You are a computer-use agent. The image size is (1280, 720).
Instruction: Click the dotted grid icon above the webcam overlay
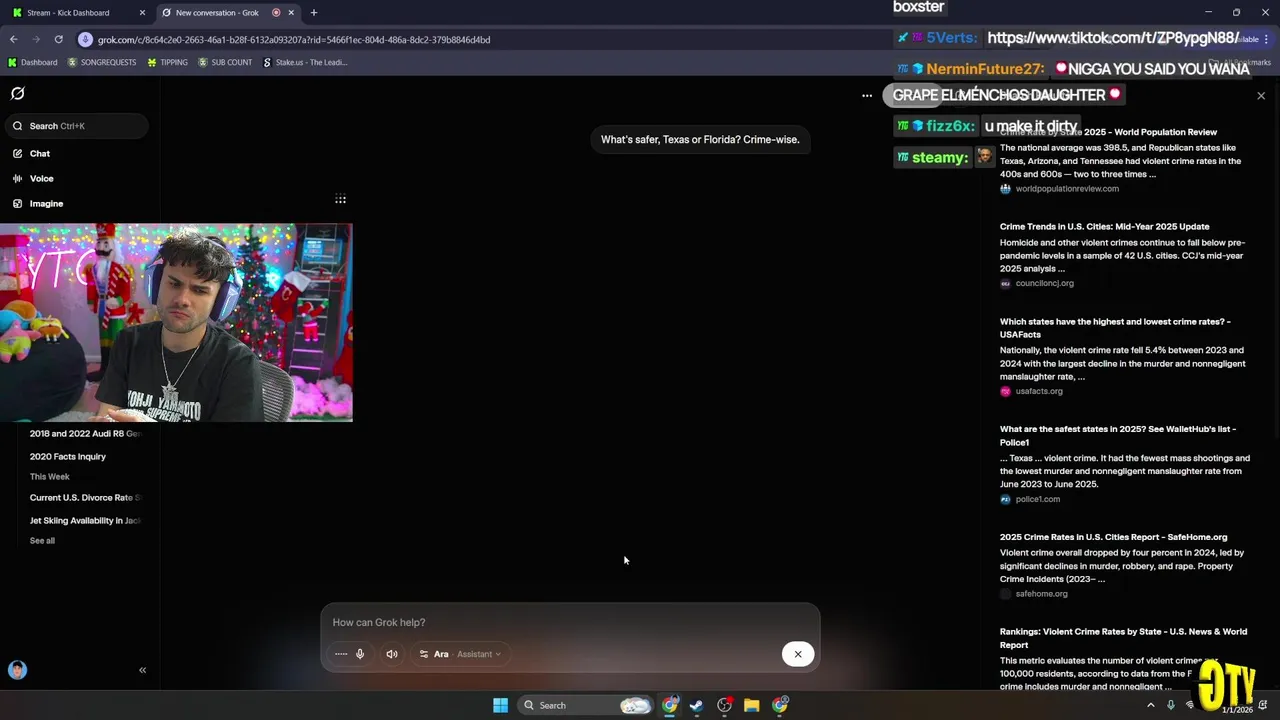tap(341, 199)
